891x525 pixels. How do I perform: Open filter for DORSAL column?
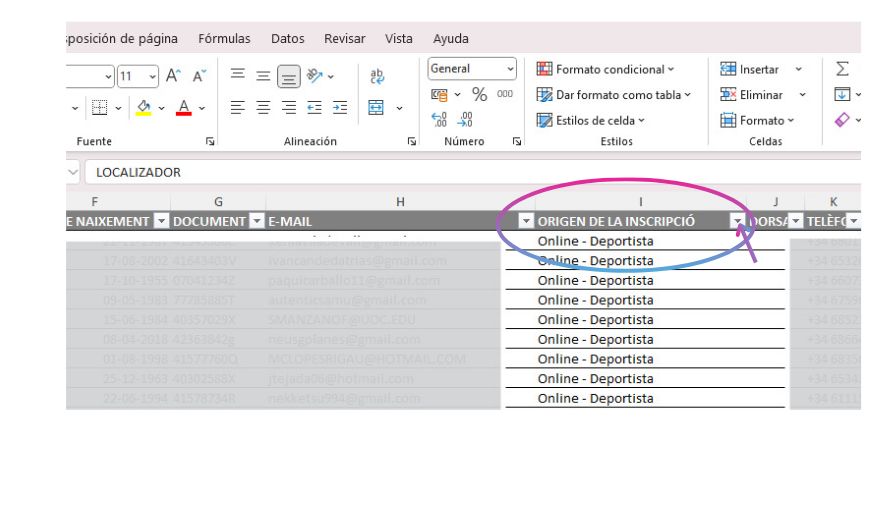[x=796, y=222]
